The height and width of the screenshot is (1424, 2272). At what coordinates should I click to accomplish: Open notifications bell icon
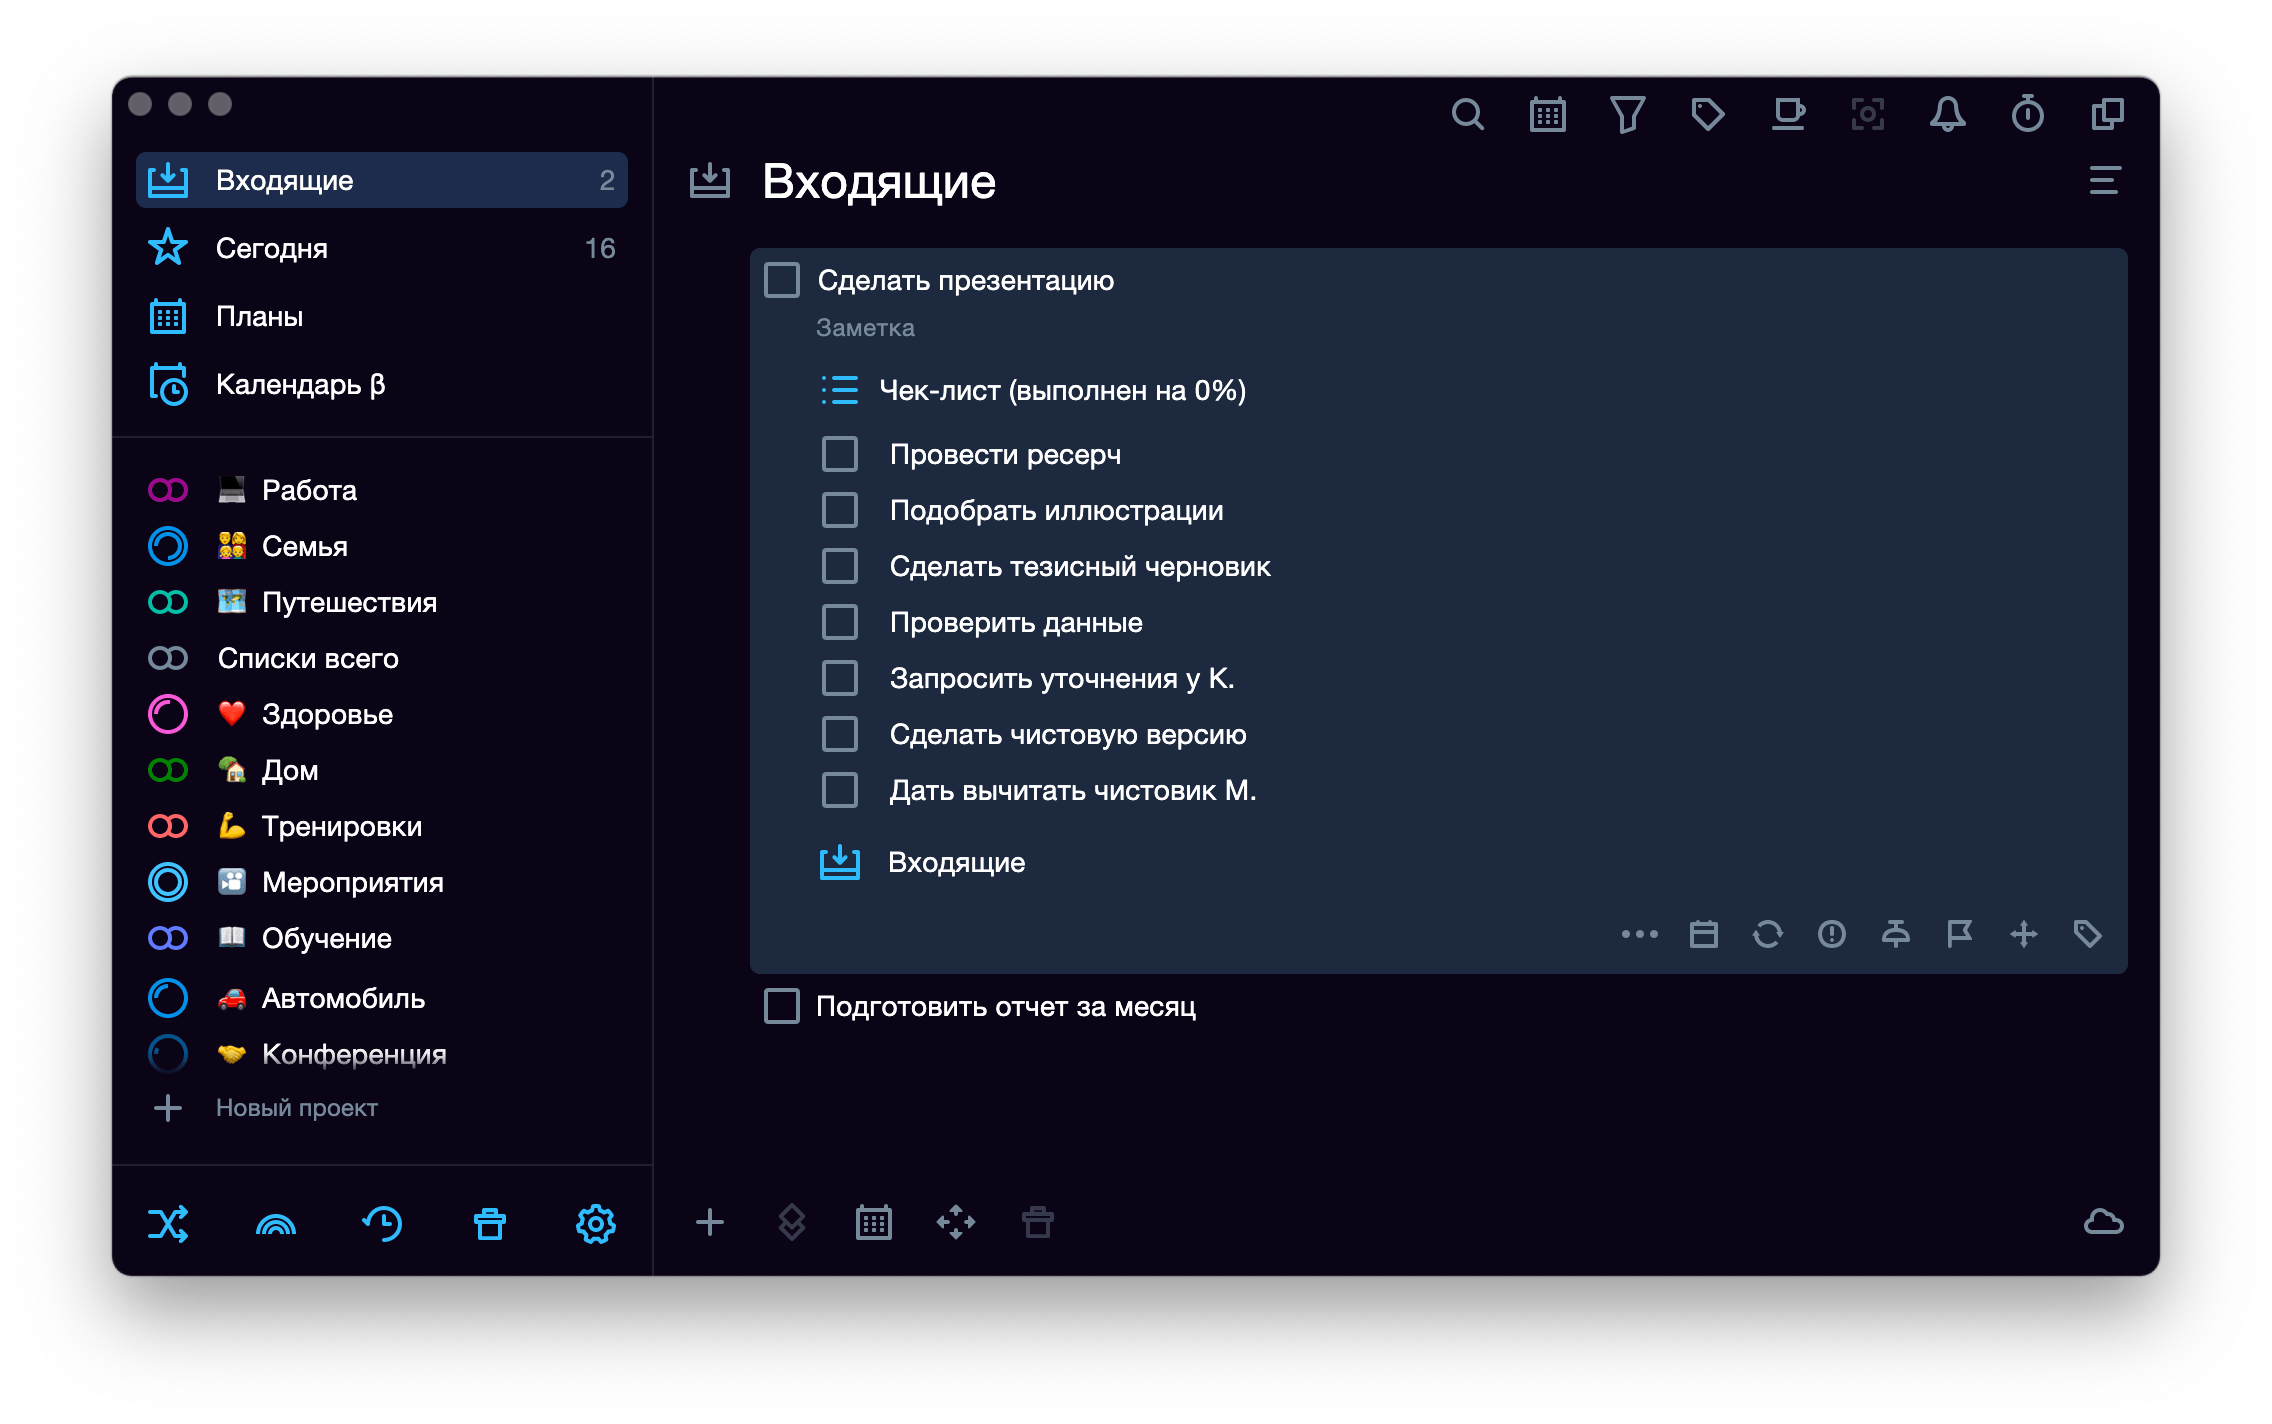click(1947, 115)
